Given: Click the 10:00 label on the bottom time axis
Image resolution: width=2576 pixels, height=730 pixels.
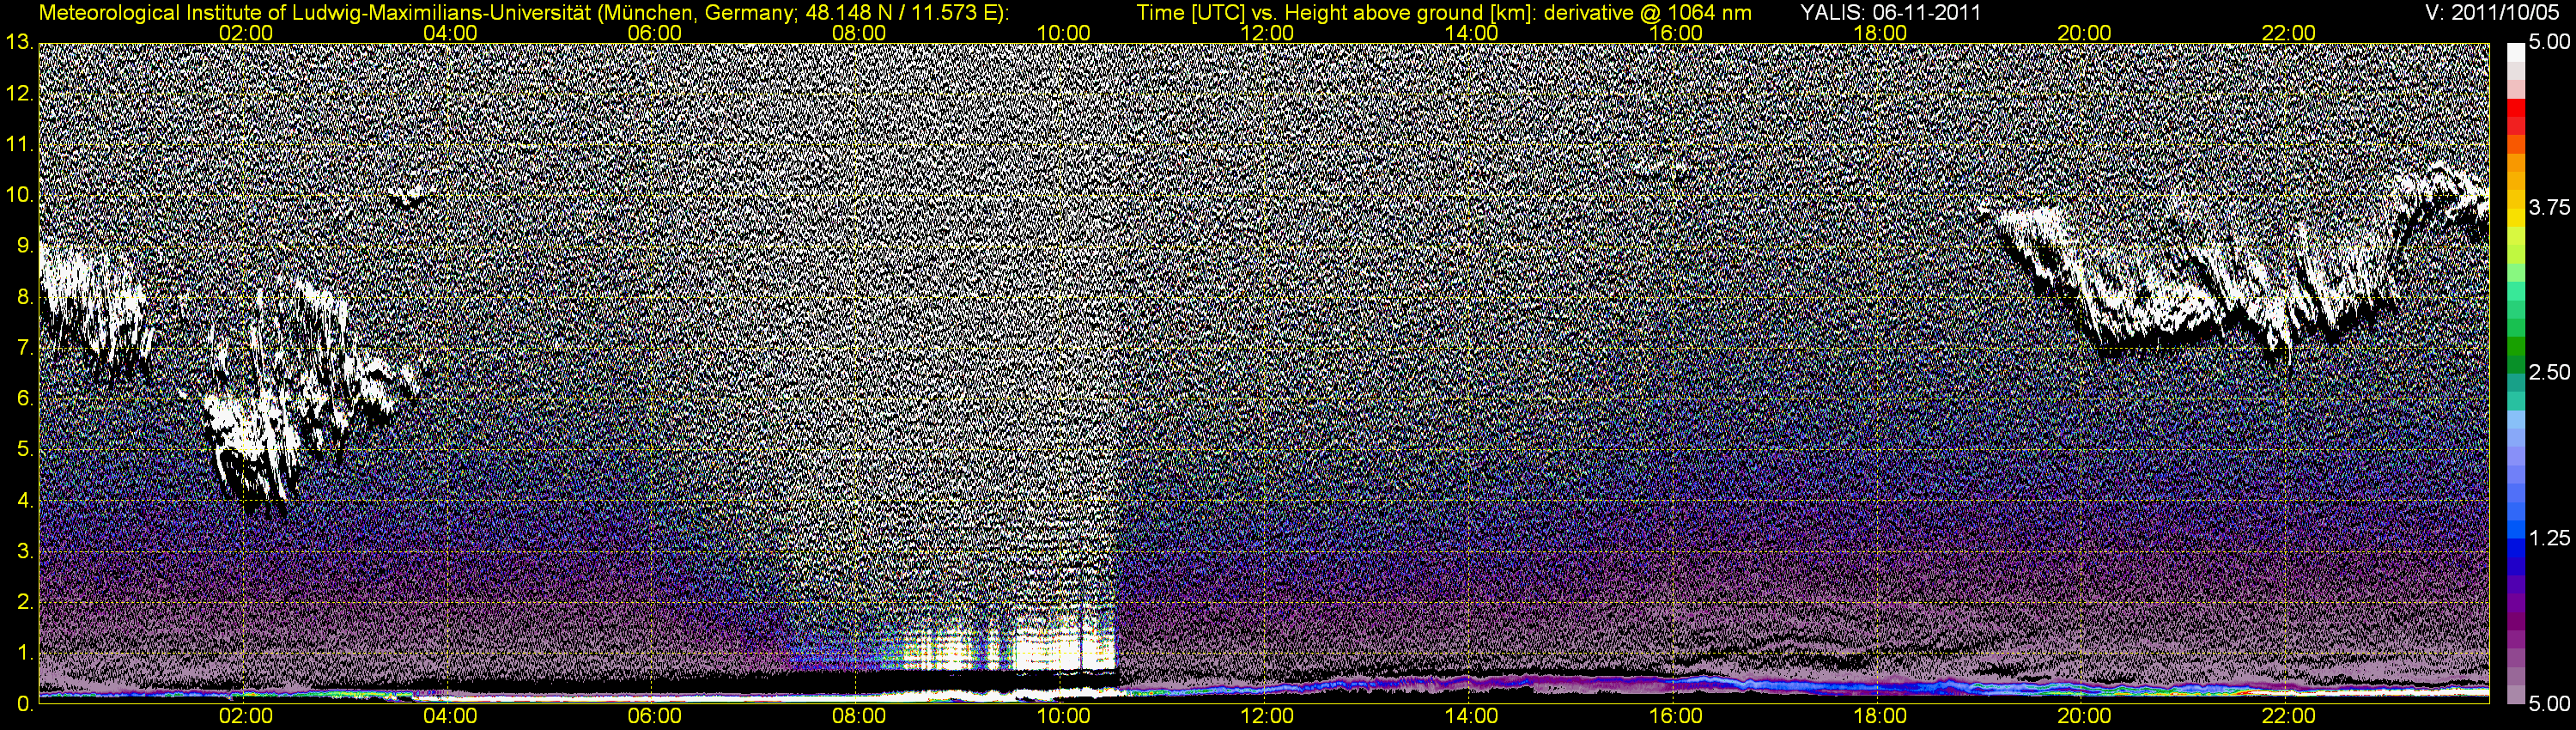Looking at the screenshot, I should coord(1063,716).
